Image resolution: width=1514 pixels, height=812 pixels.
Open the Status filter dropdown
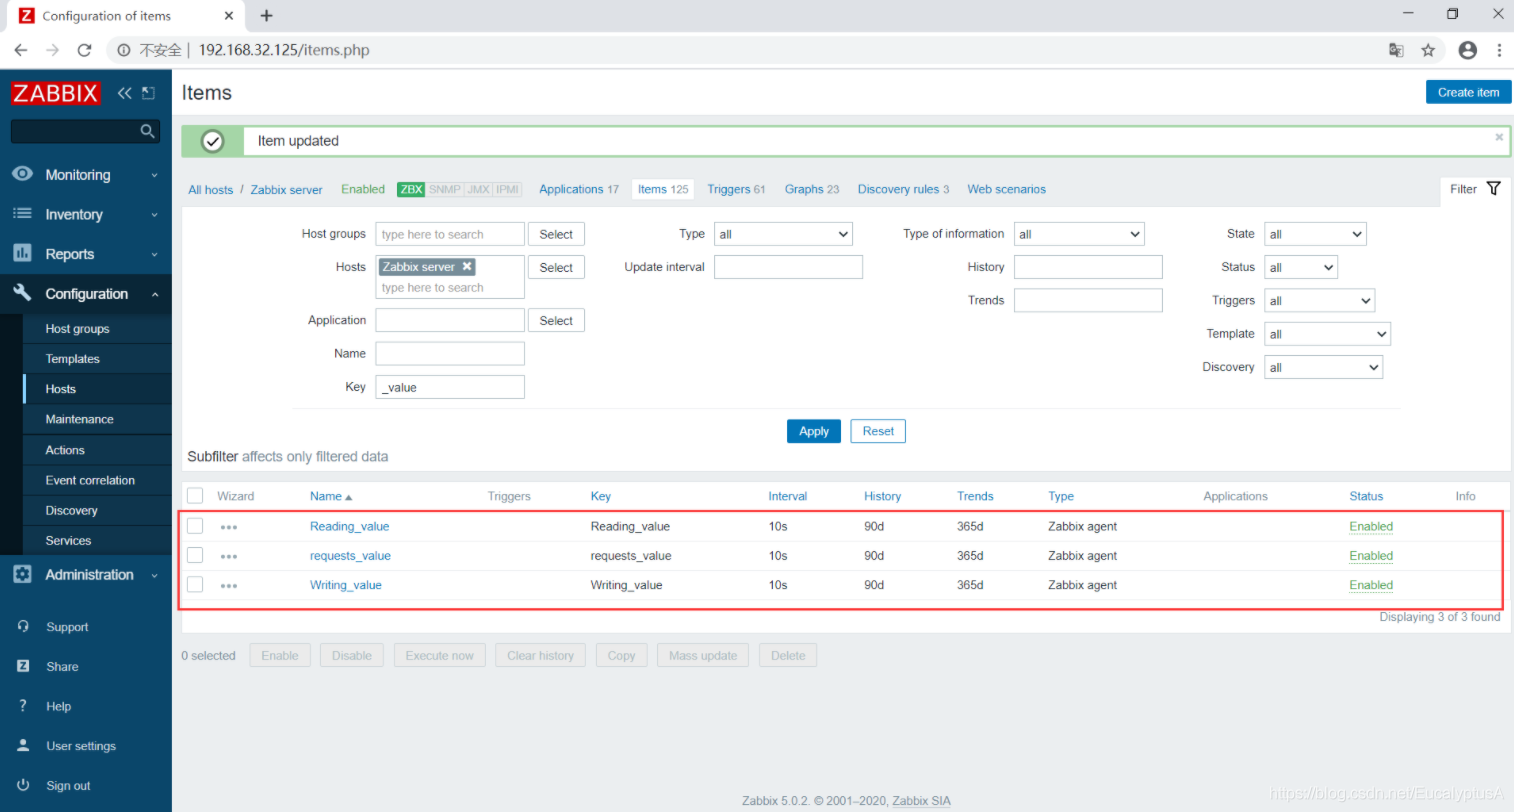1301,267
